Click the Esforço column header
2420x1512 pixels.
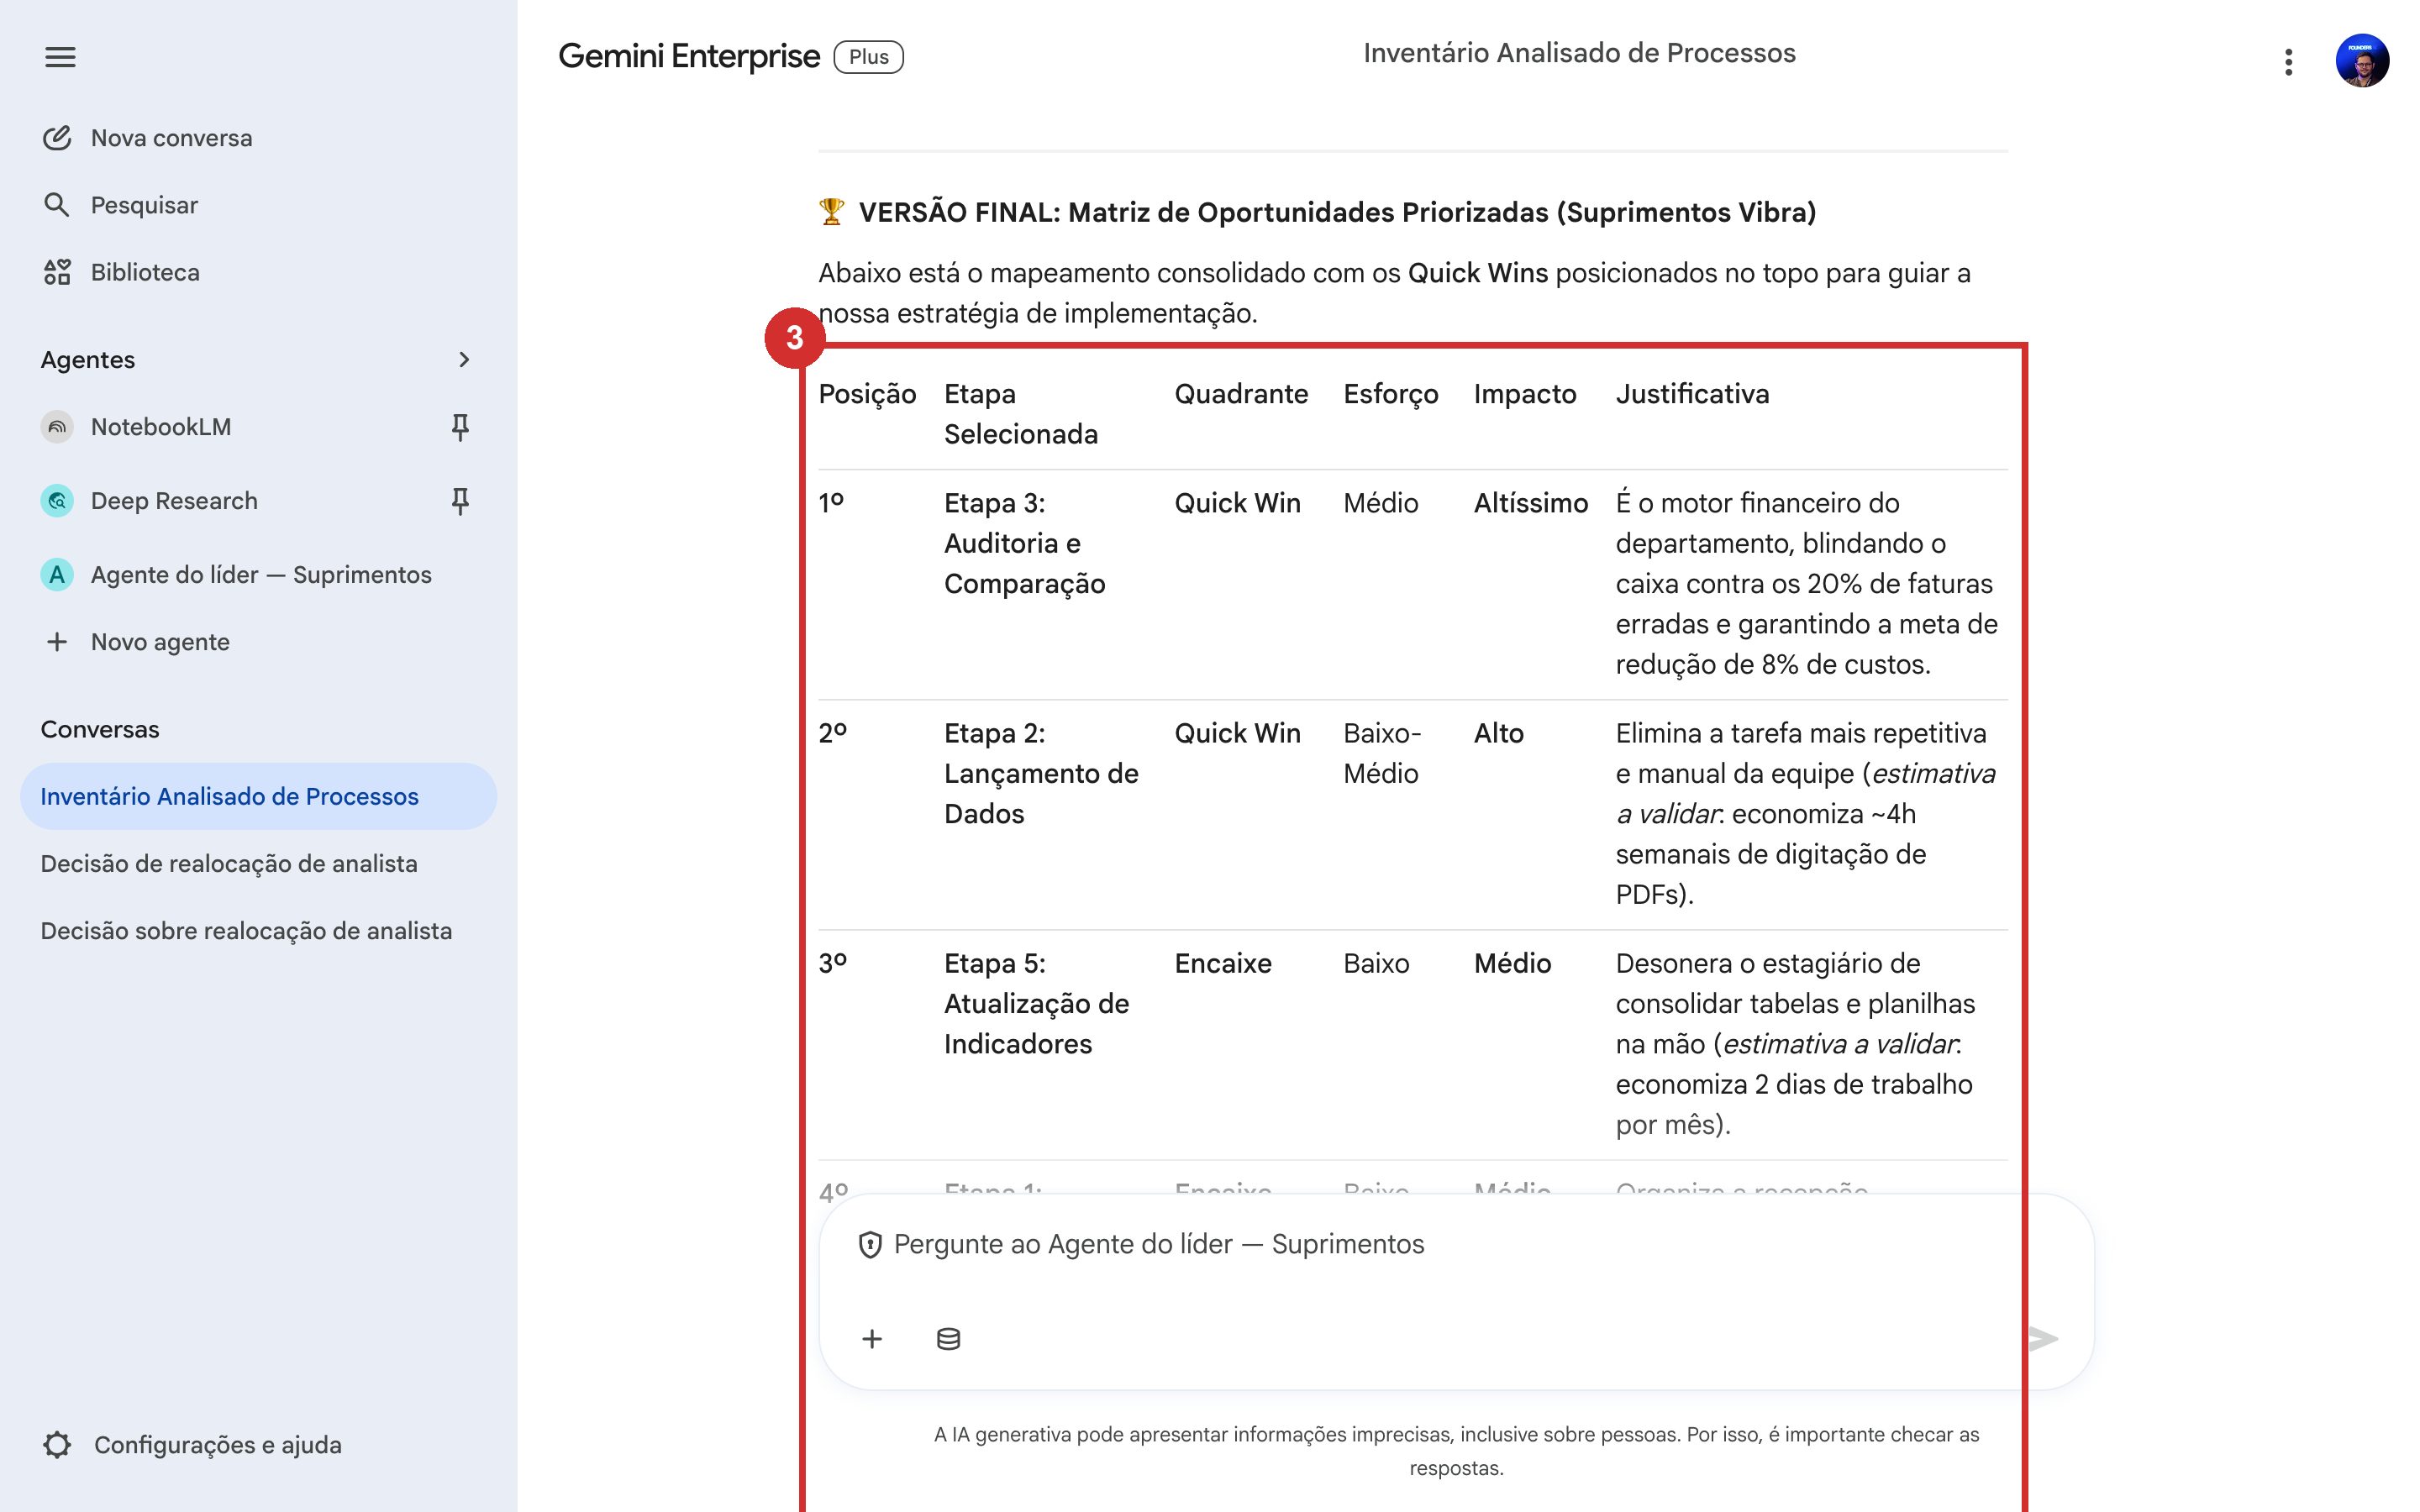[x=1391, y=394]
